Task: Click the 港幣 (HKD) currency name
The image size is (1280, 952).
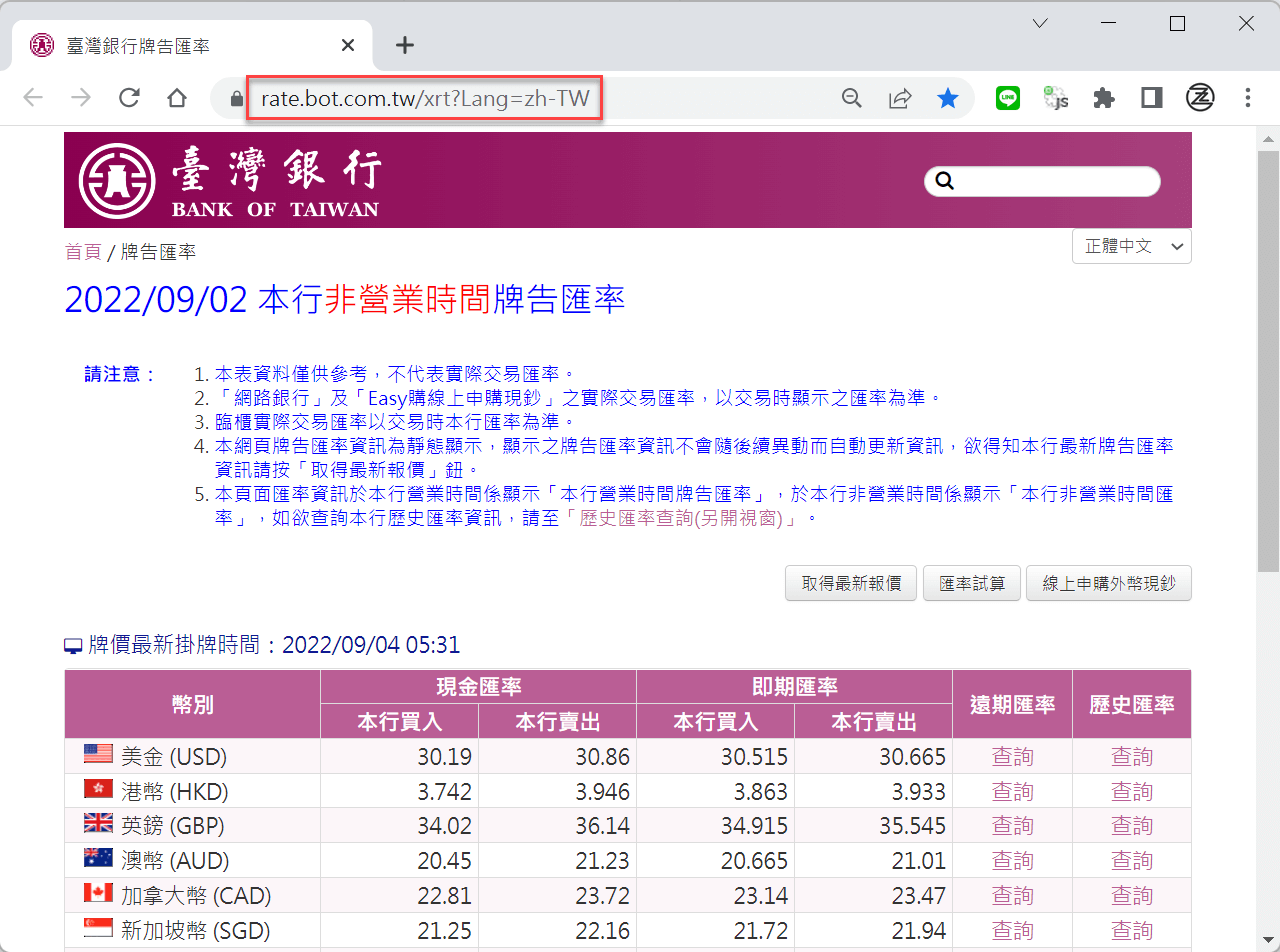Action: tap(175, 792)
